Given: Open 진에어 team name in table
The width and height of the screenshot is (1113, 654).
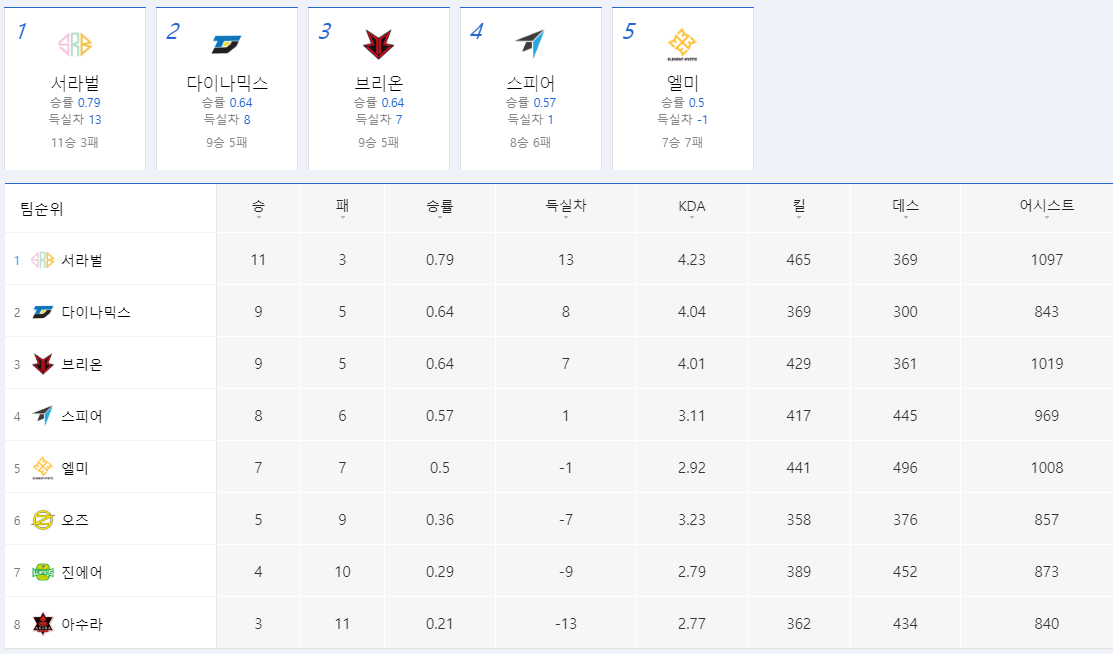Looking at the screenshot, I should click(x=82, y=572).
